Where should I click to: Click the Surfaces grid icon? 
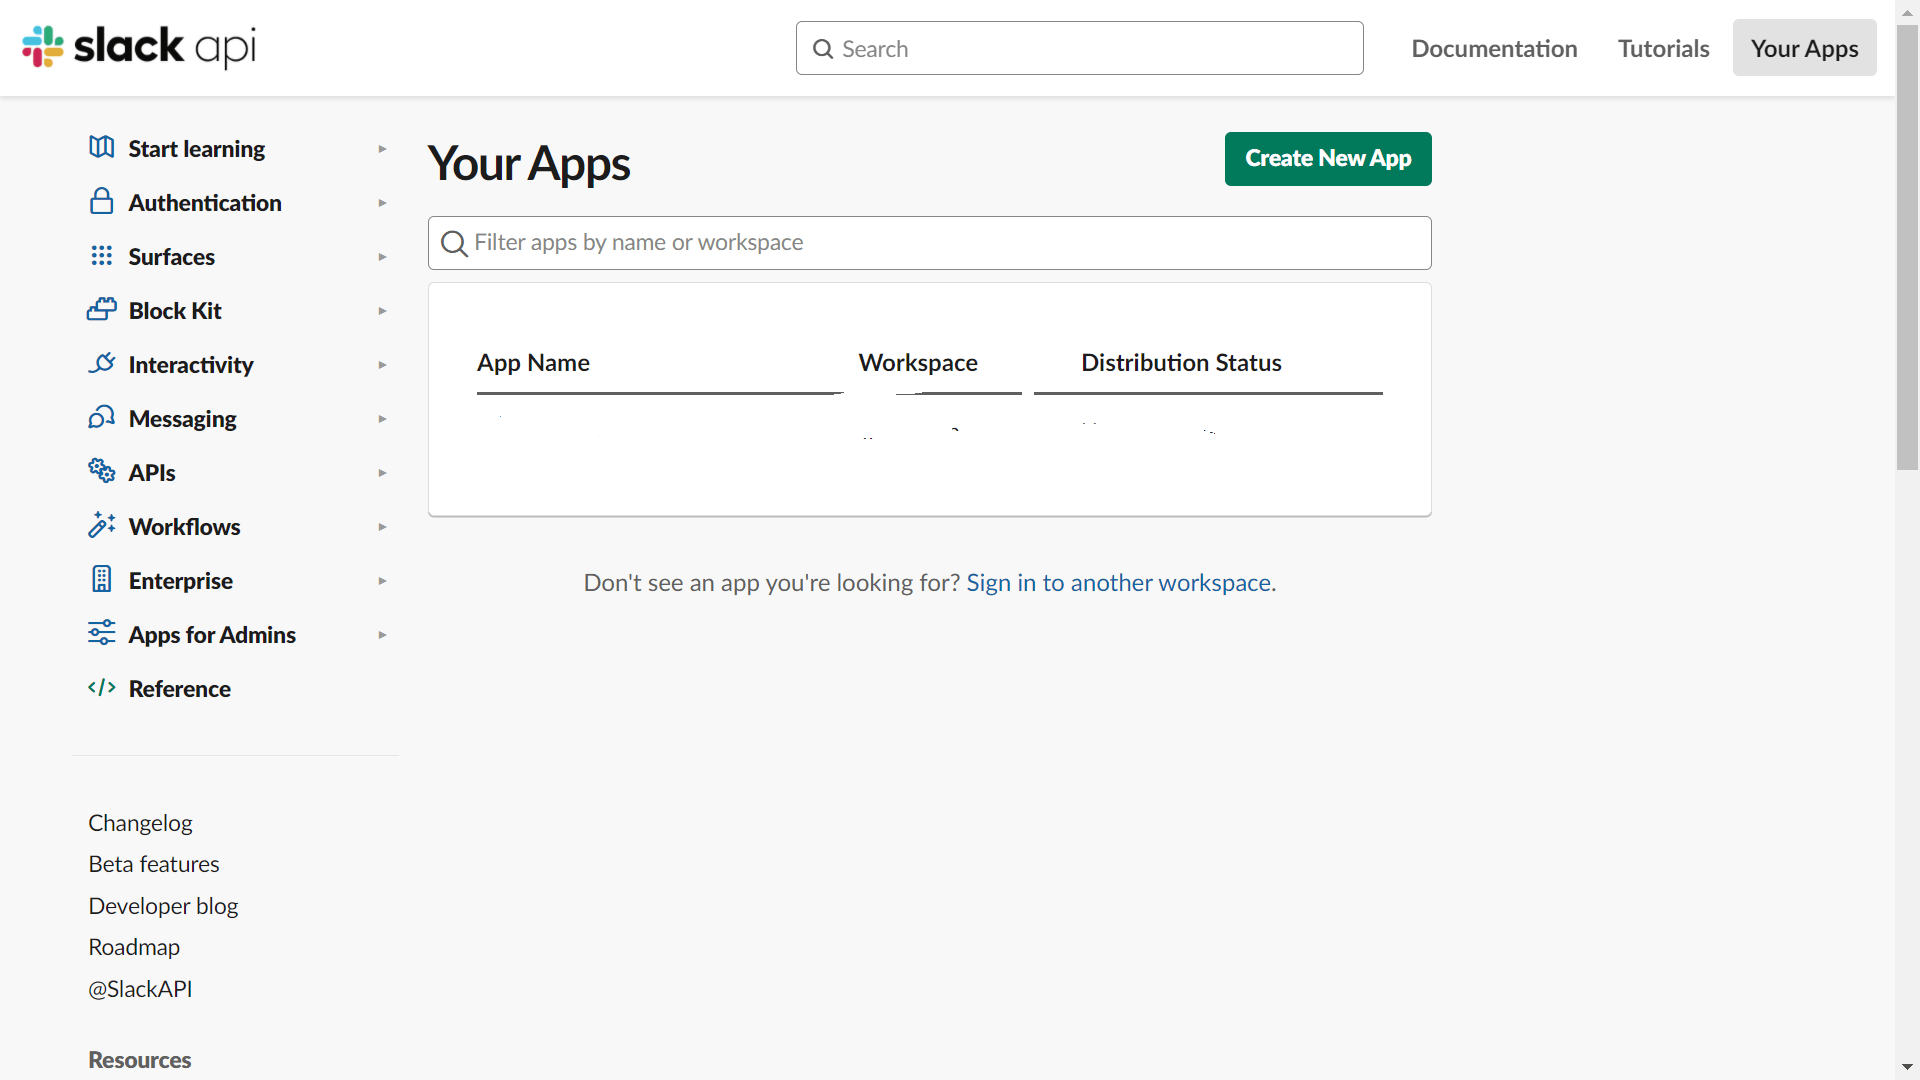coord(101,256)
